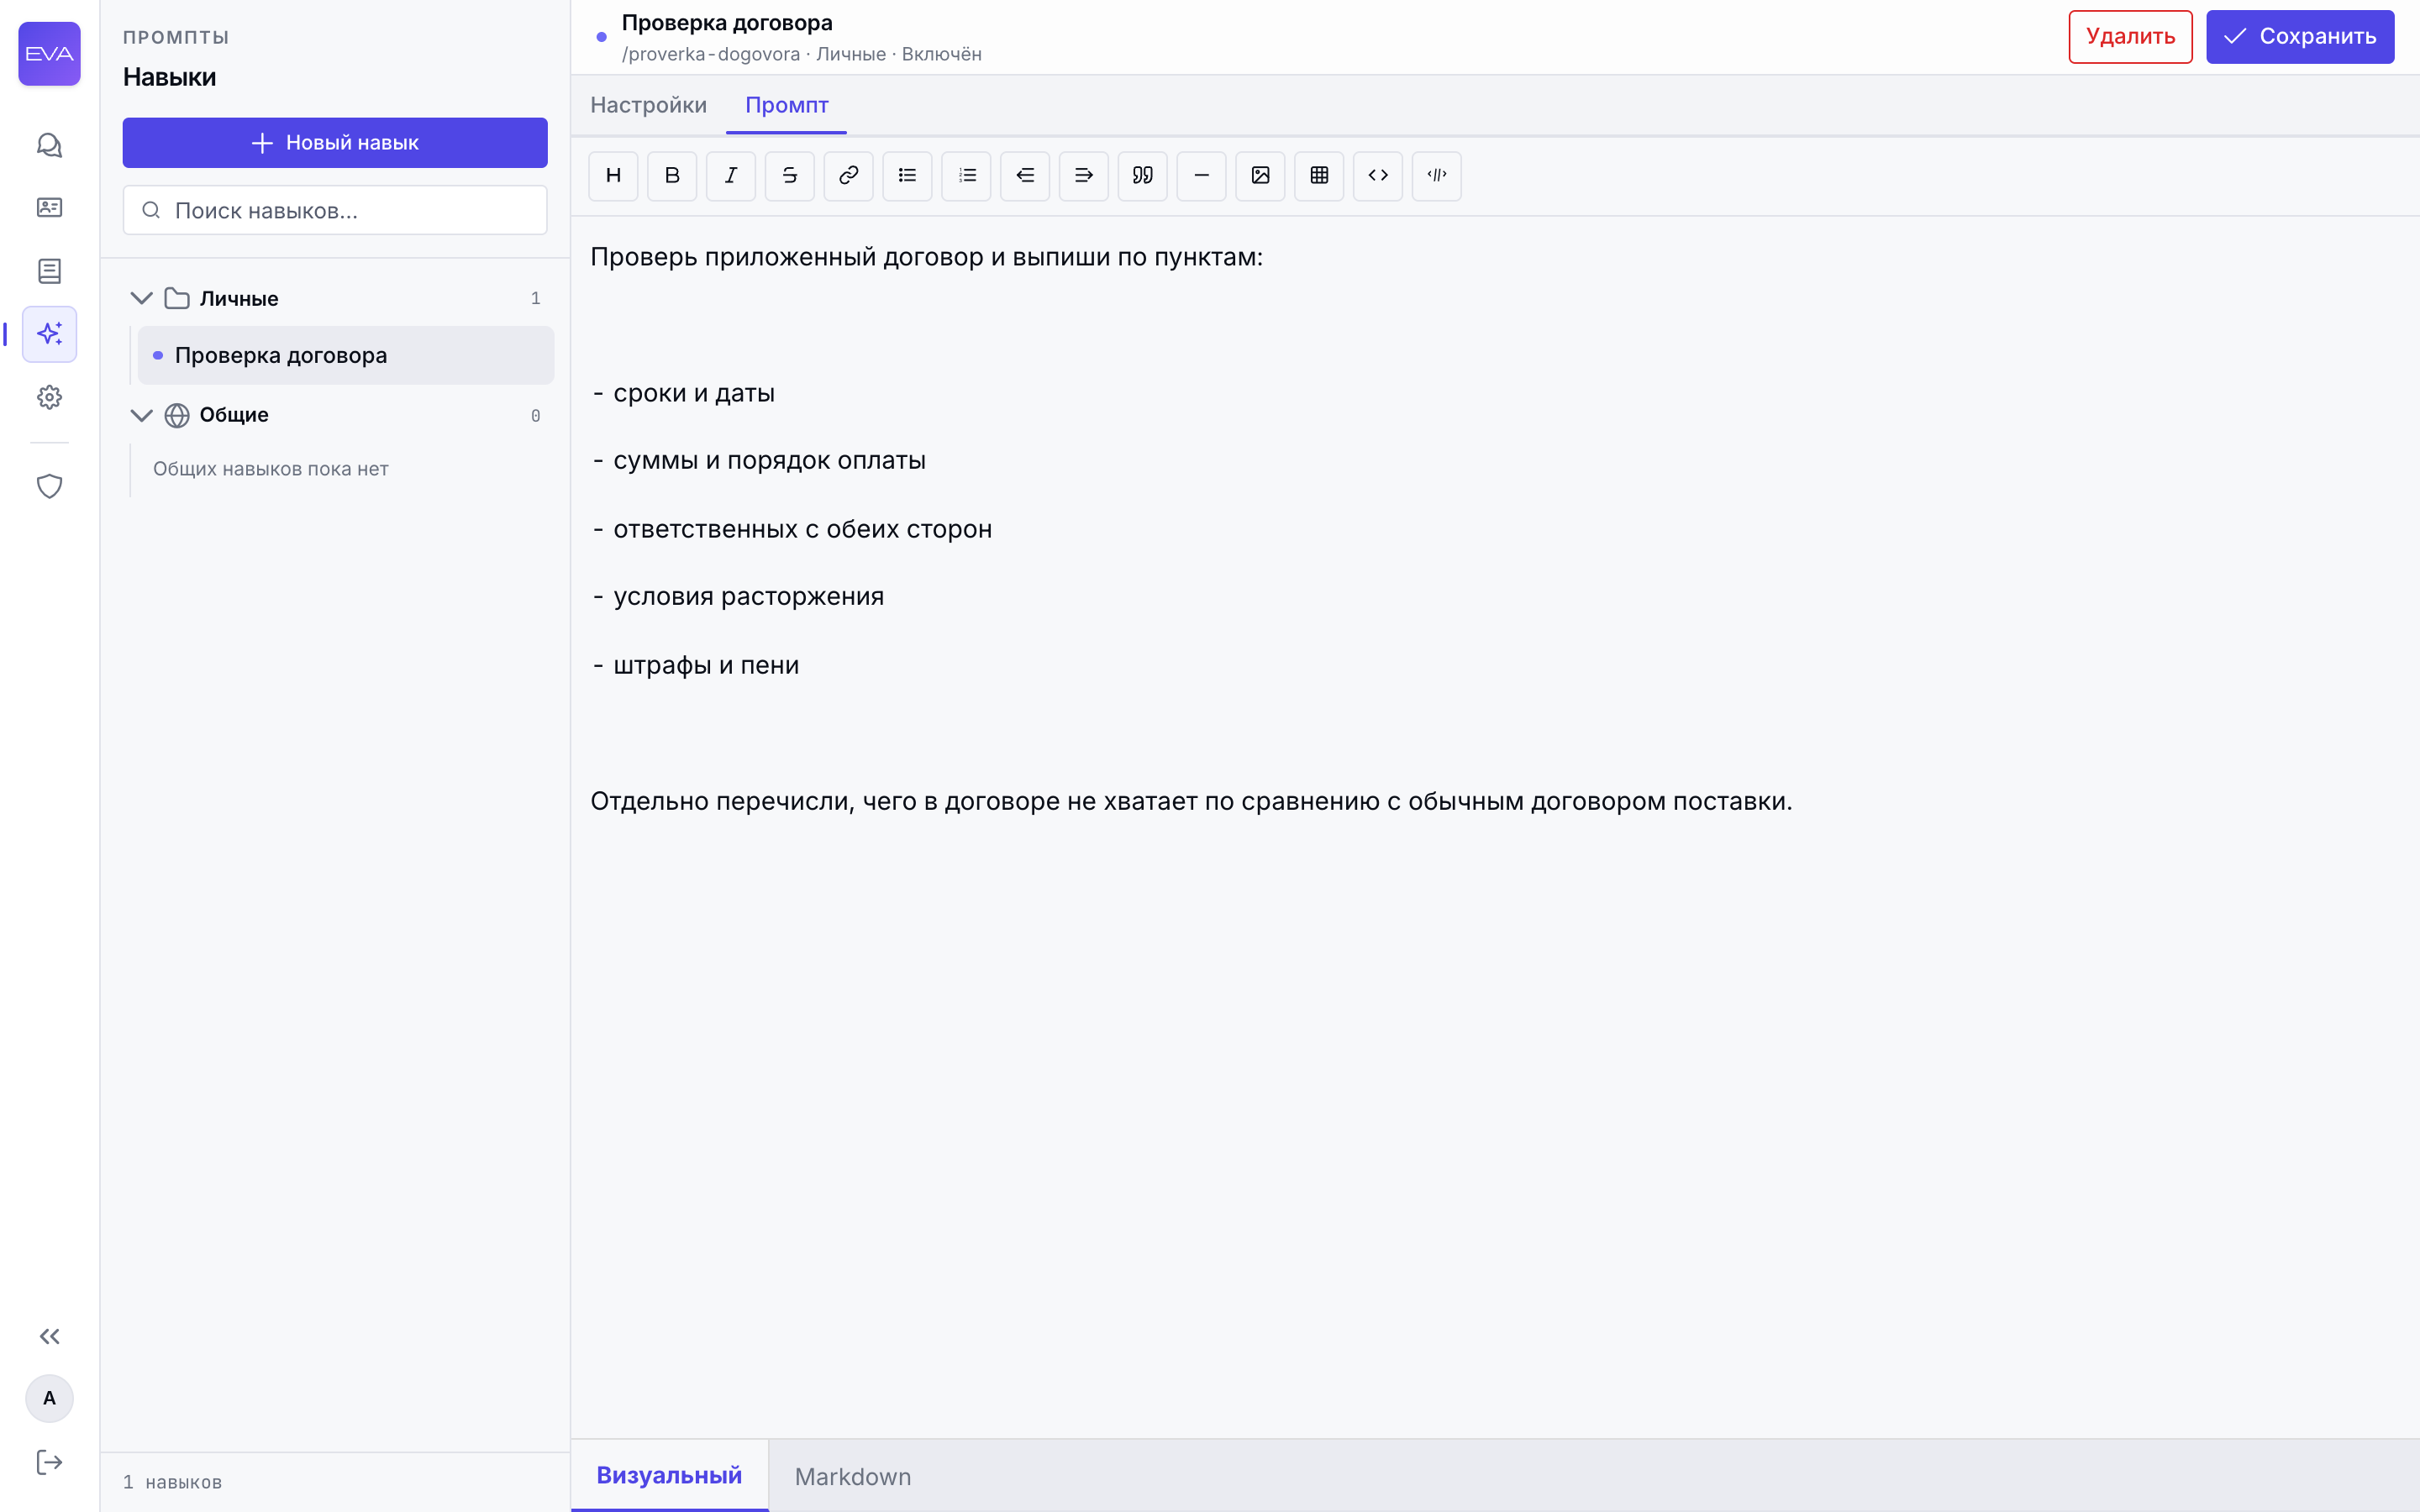Open settings gear in sidebar
Viewport: 2420px width, 1512px height.
coord(49,397)
